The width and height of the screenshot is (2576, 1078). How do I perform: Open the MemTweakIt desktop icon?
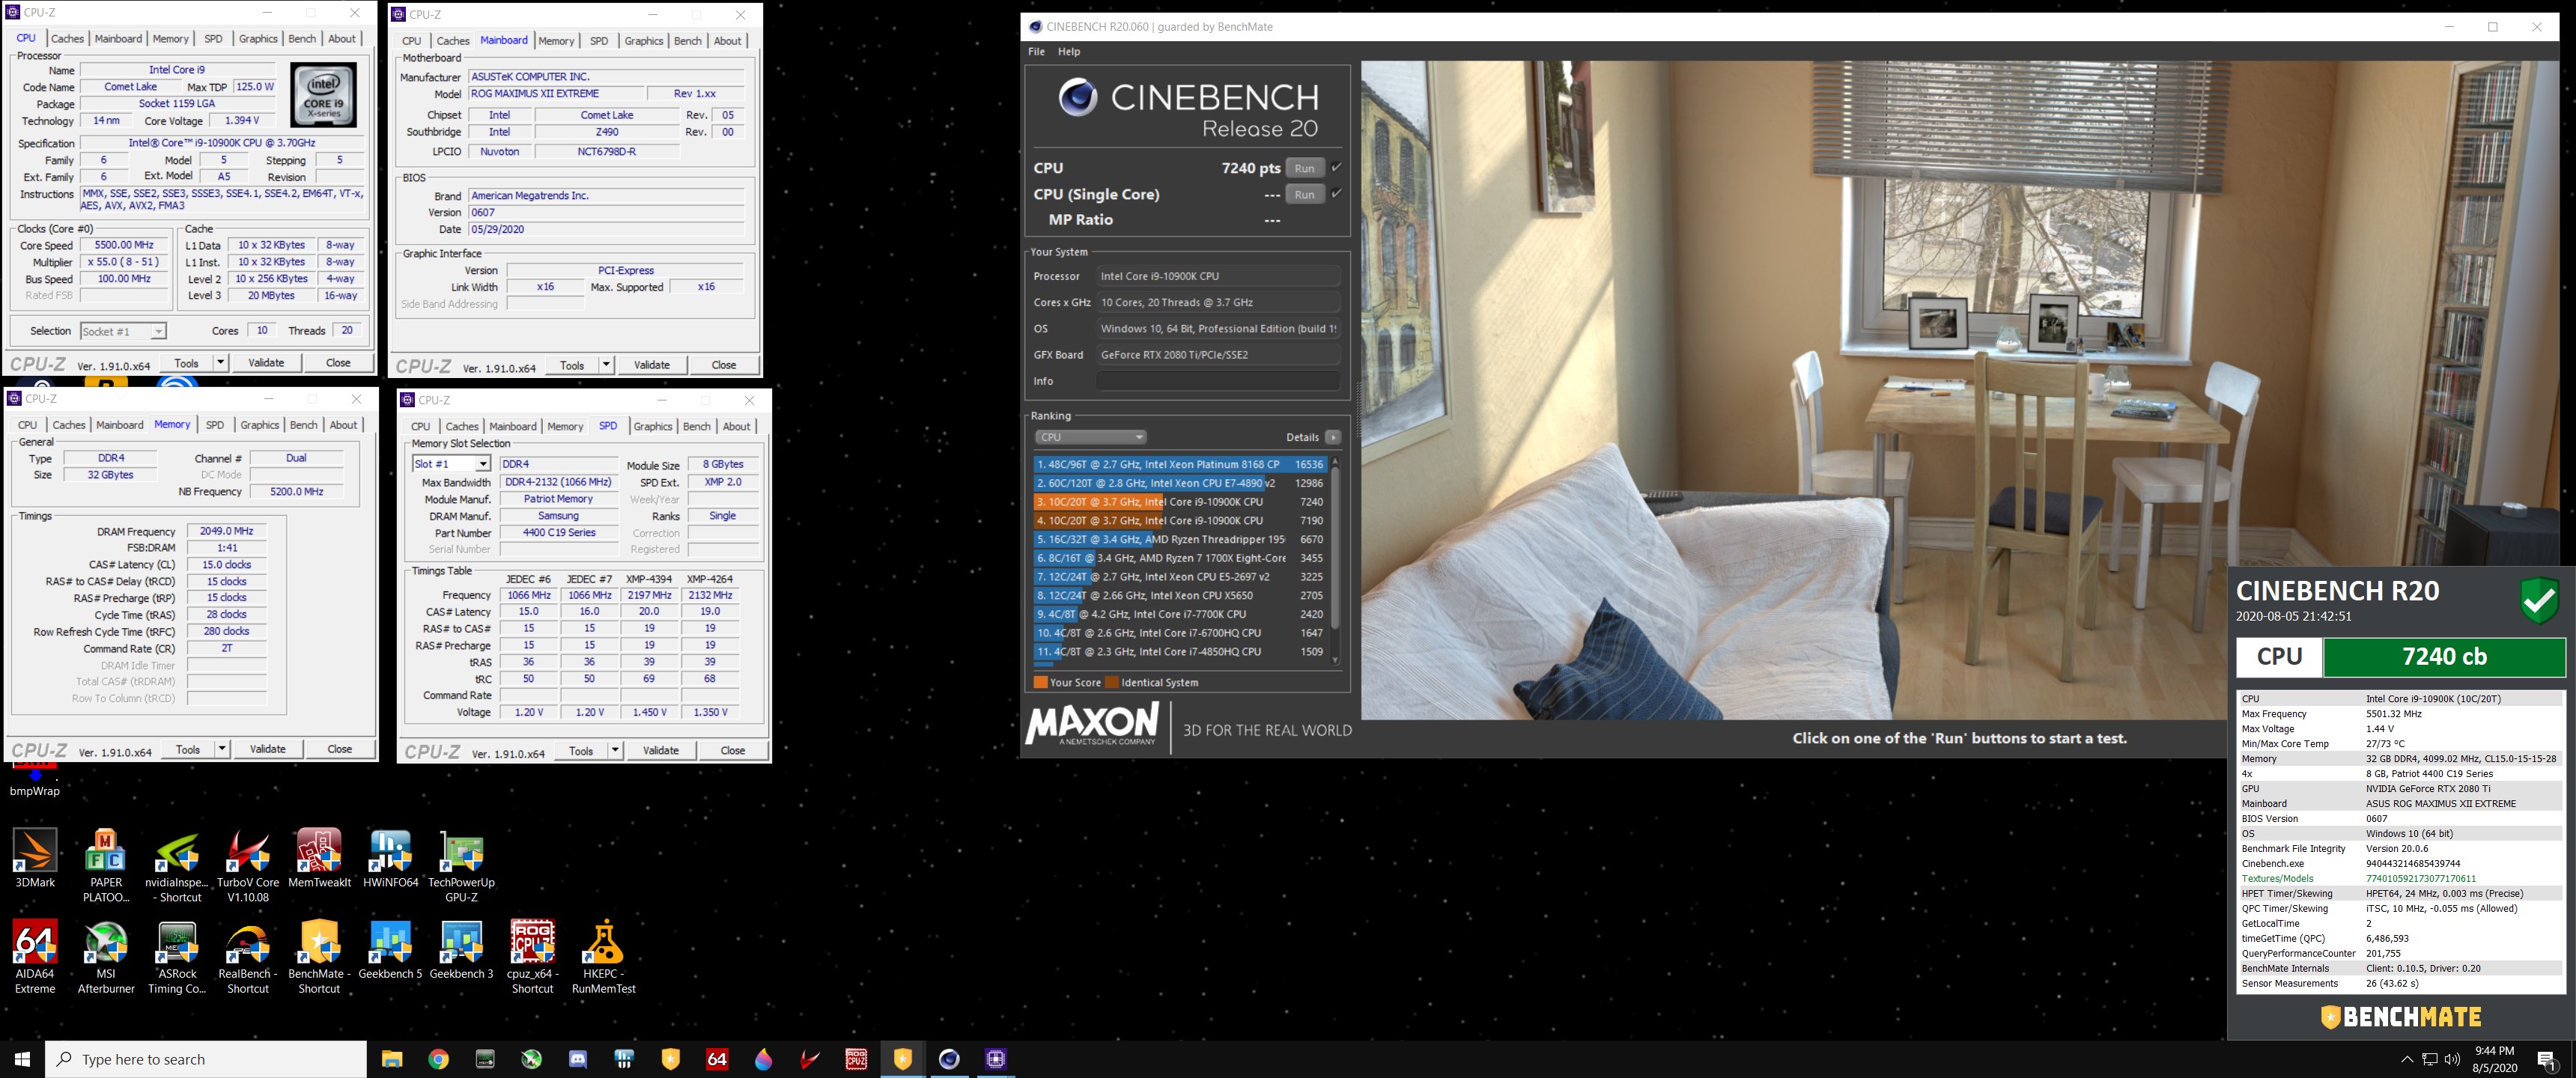click(319, 858)
